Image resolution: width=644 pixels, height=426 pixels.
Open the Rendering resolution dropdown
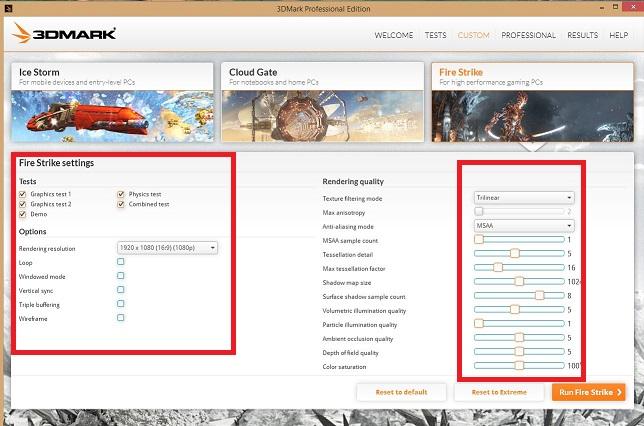168,248
